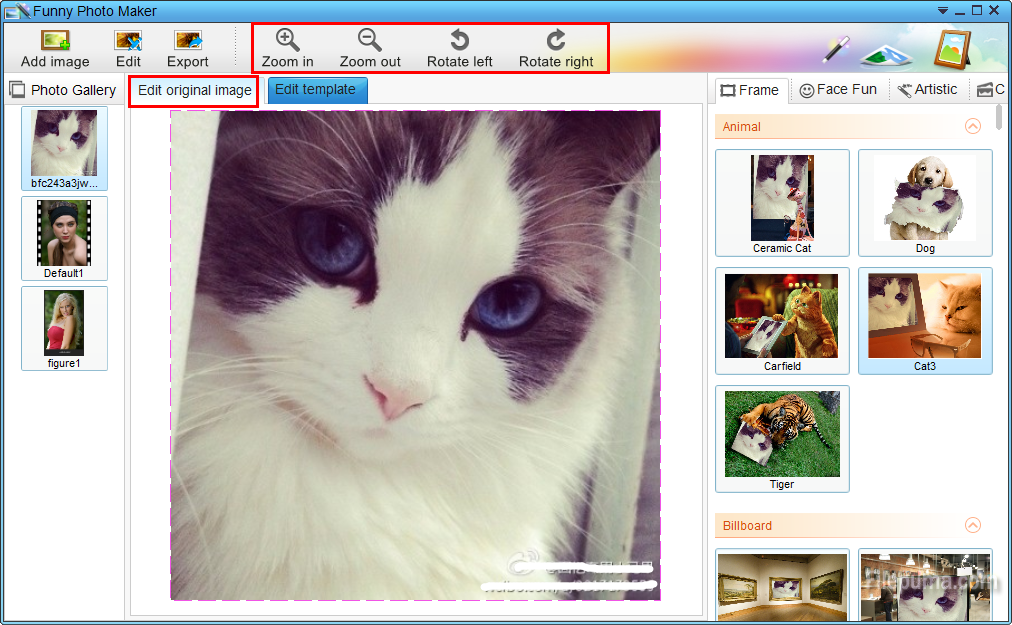Switch to the Edit template tab
Screen dimensions: 1012x625
coord(316,90)
